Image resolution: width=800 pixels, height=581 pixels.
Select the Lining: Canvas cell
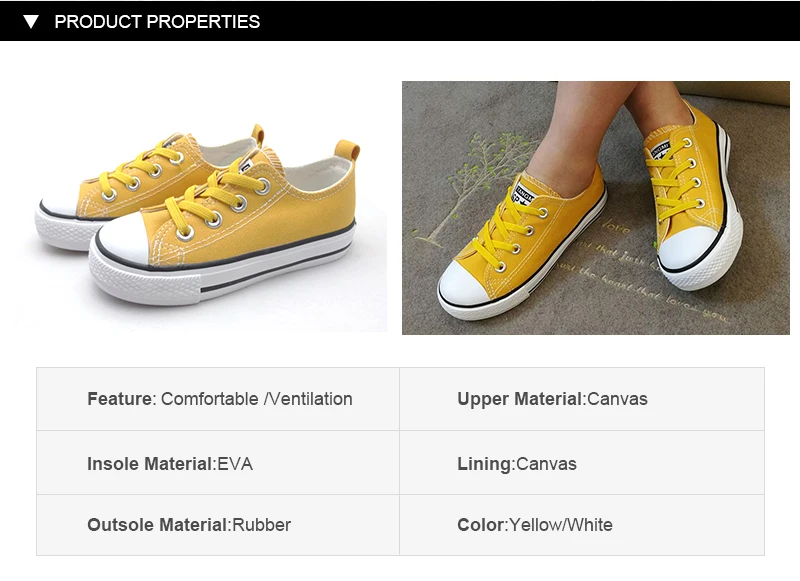(582, 463)
